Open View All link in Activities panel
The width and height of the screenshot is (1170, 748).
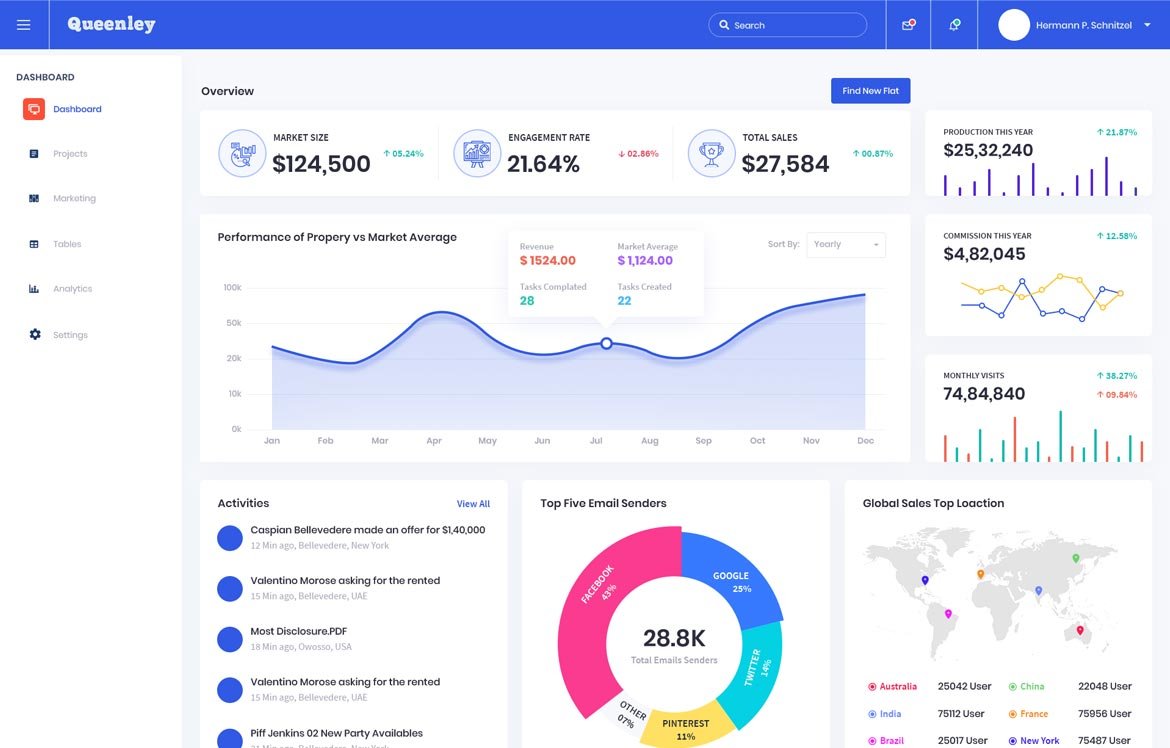473,503
